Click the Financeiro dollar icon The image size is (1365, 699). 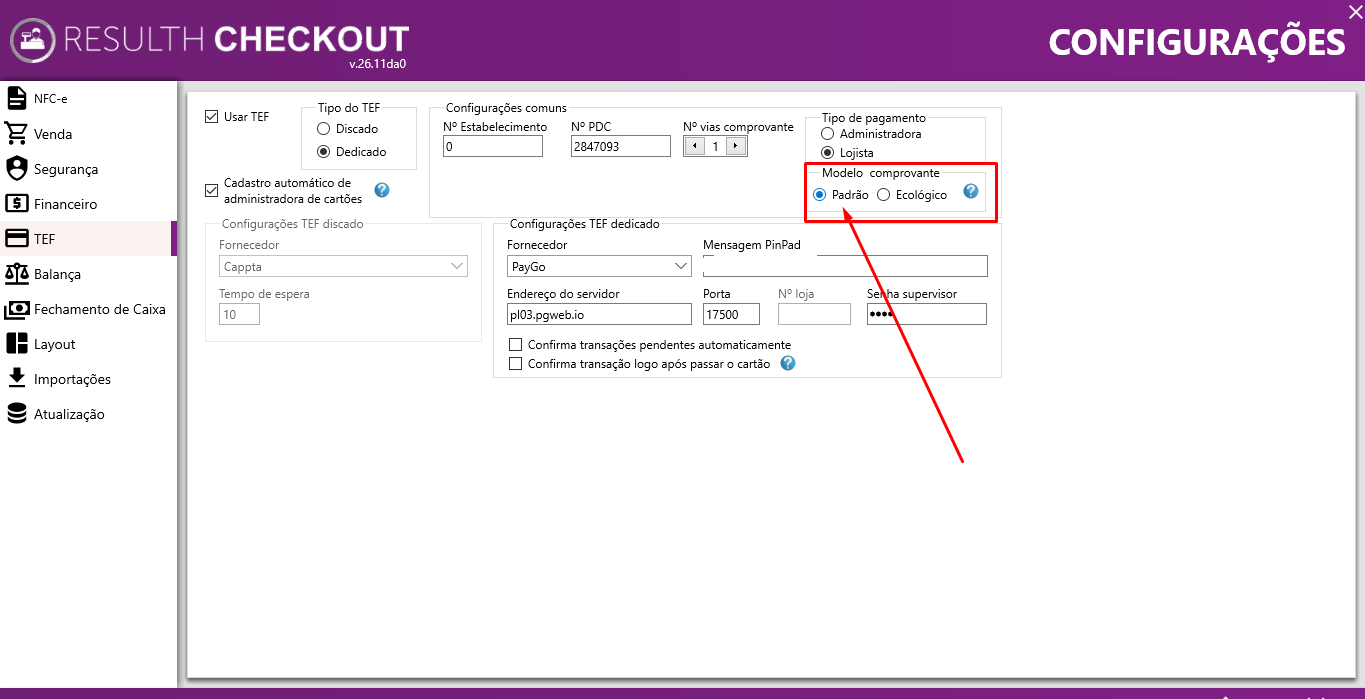16,203
